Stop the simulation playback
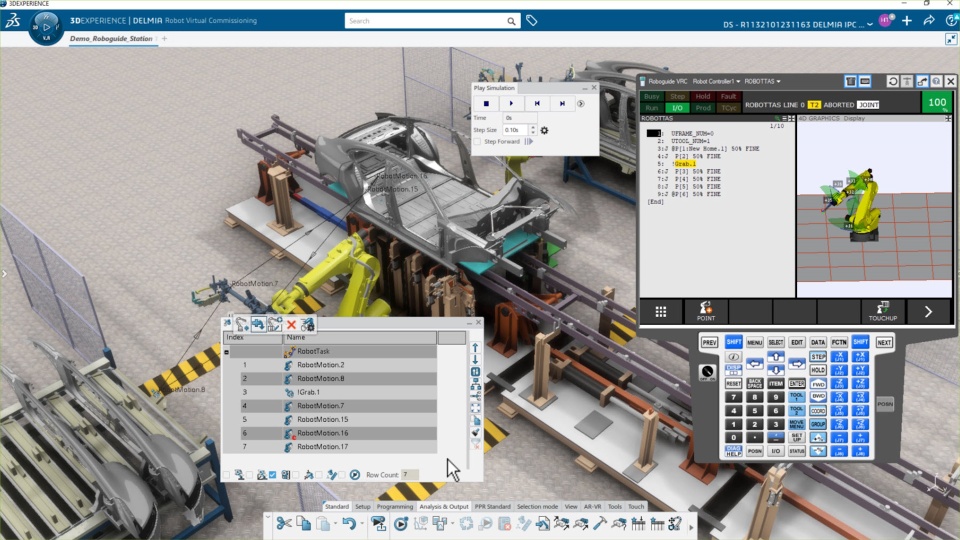 (486, 104)
